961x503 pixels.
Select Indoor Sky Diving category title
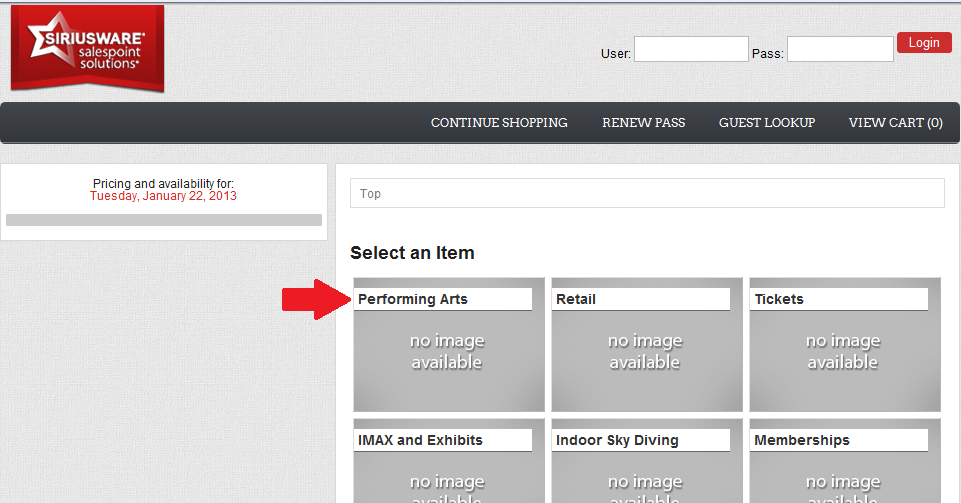click(617, 440)
